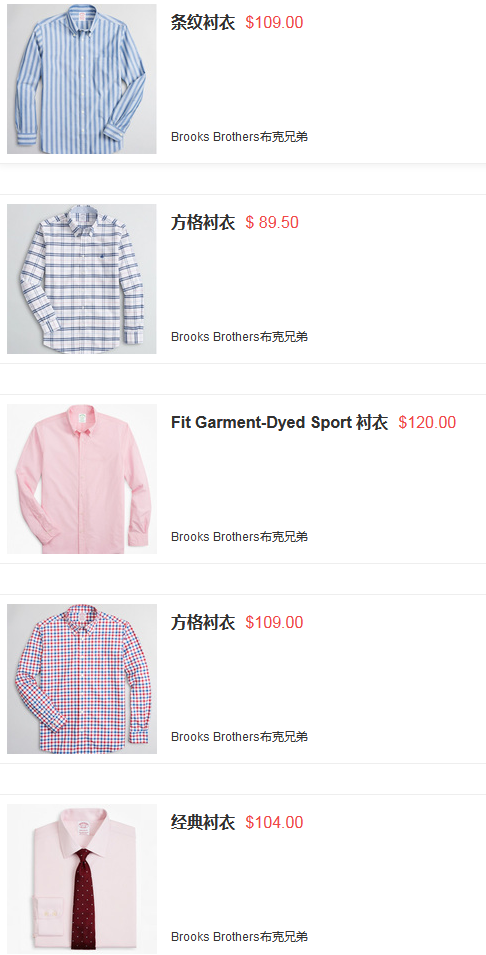
Task: Open the 经典衬衣 product title
Action: click(x=203, y=822)
